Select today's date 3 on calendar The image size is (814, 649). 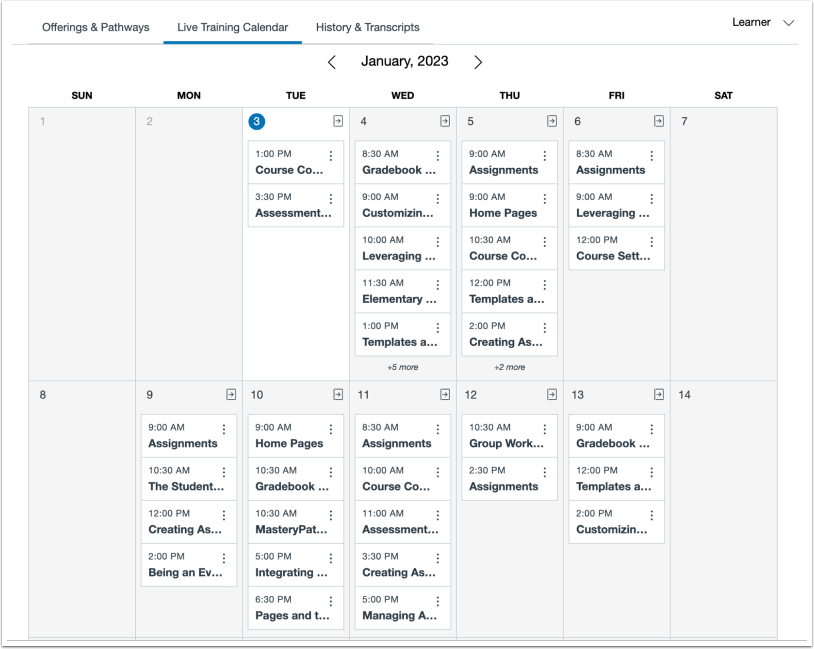[257, 121]
